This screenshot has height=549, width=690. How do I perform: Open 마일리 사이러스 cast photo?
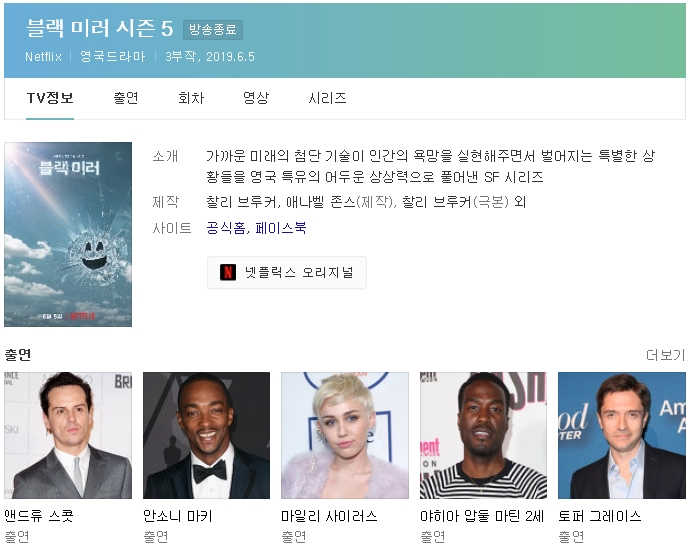[345, 436]
